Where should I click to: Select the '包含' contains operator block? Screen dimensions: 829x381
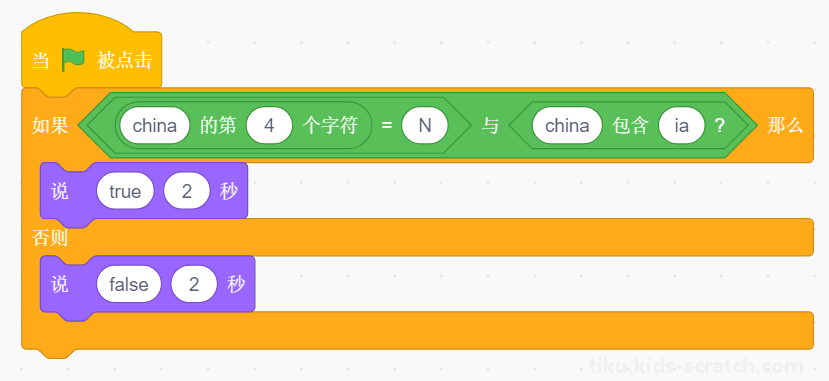point(629,126)
